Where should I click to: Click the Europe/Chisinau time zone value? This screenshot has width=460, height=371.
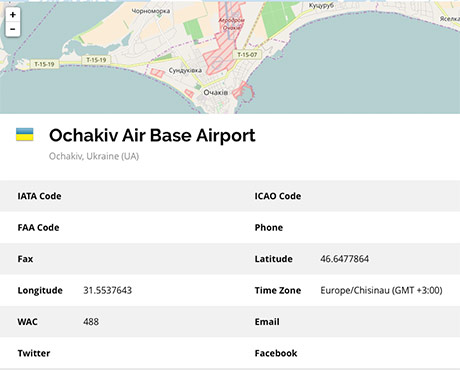[381, 290]
